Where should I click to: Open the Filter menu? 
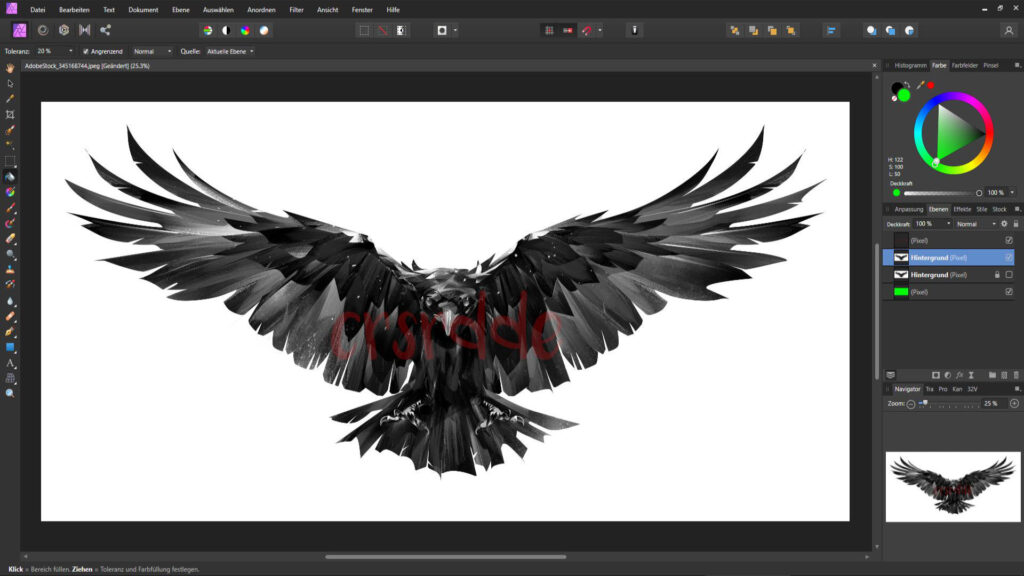pyautogui.click(x=296, y=9)
